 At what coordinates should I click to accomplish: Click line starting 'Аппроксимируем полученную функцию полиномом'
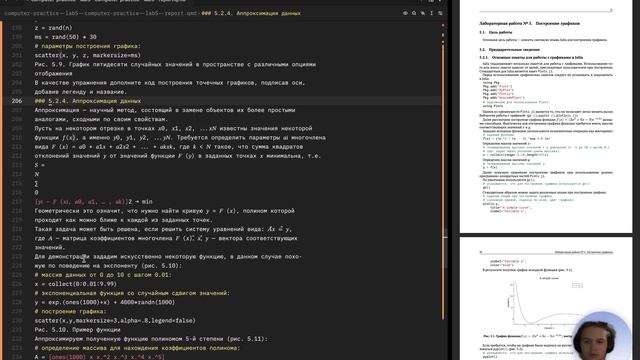click(151, 339)
